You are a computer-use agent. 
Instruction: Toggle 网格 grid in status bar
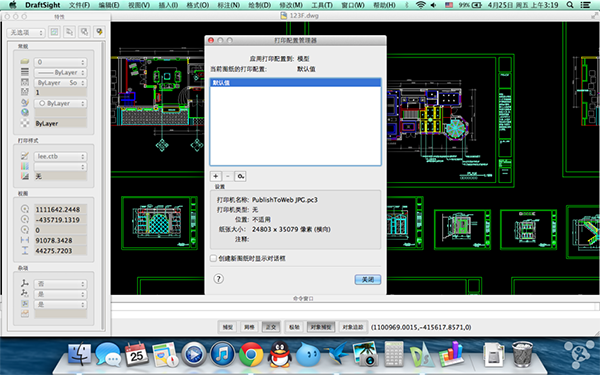click(x=249, y=327)
